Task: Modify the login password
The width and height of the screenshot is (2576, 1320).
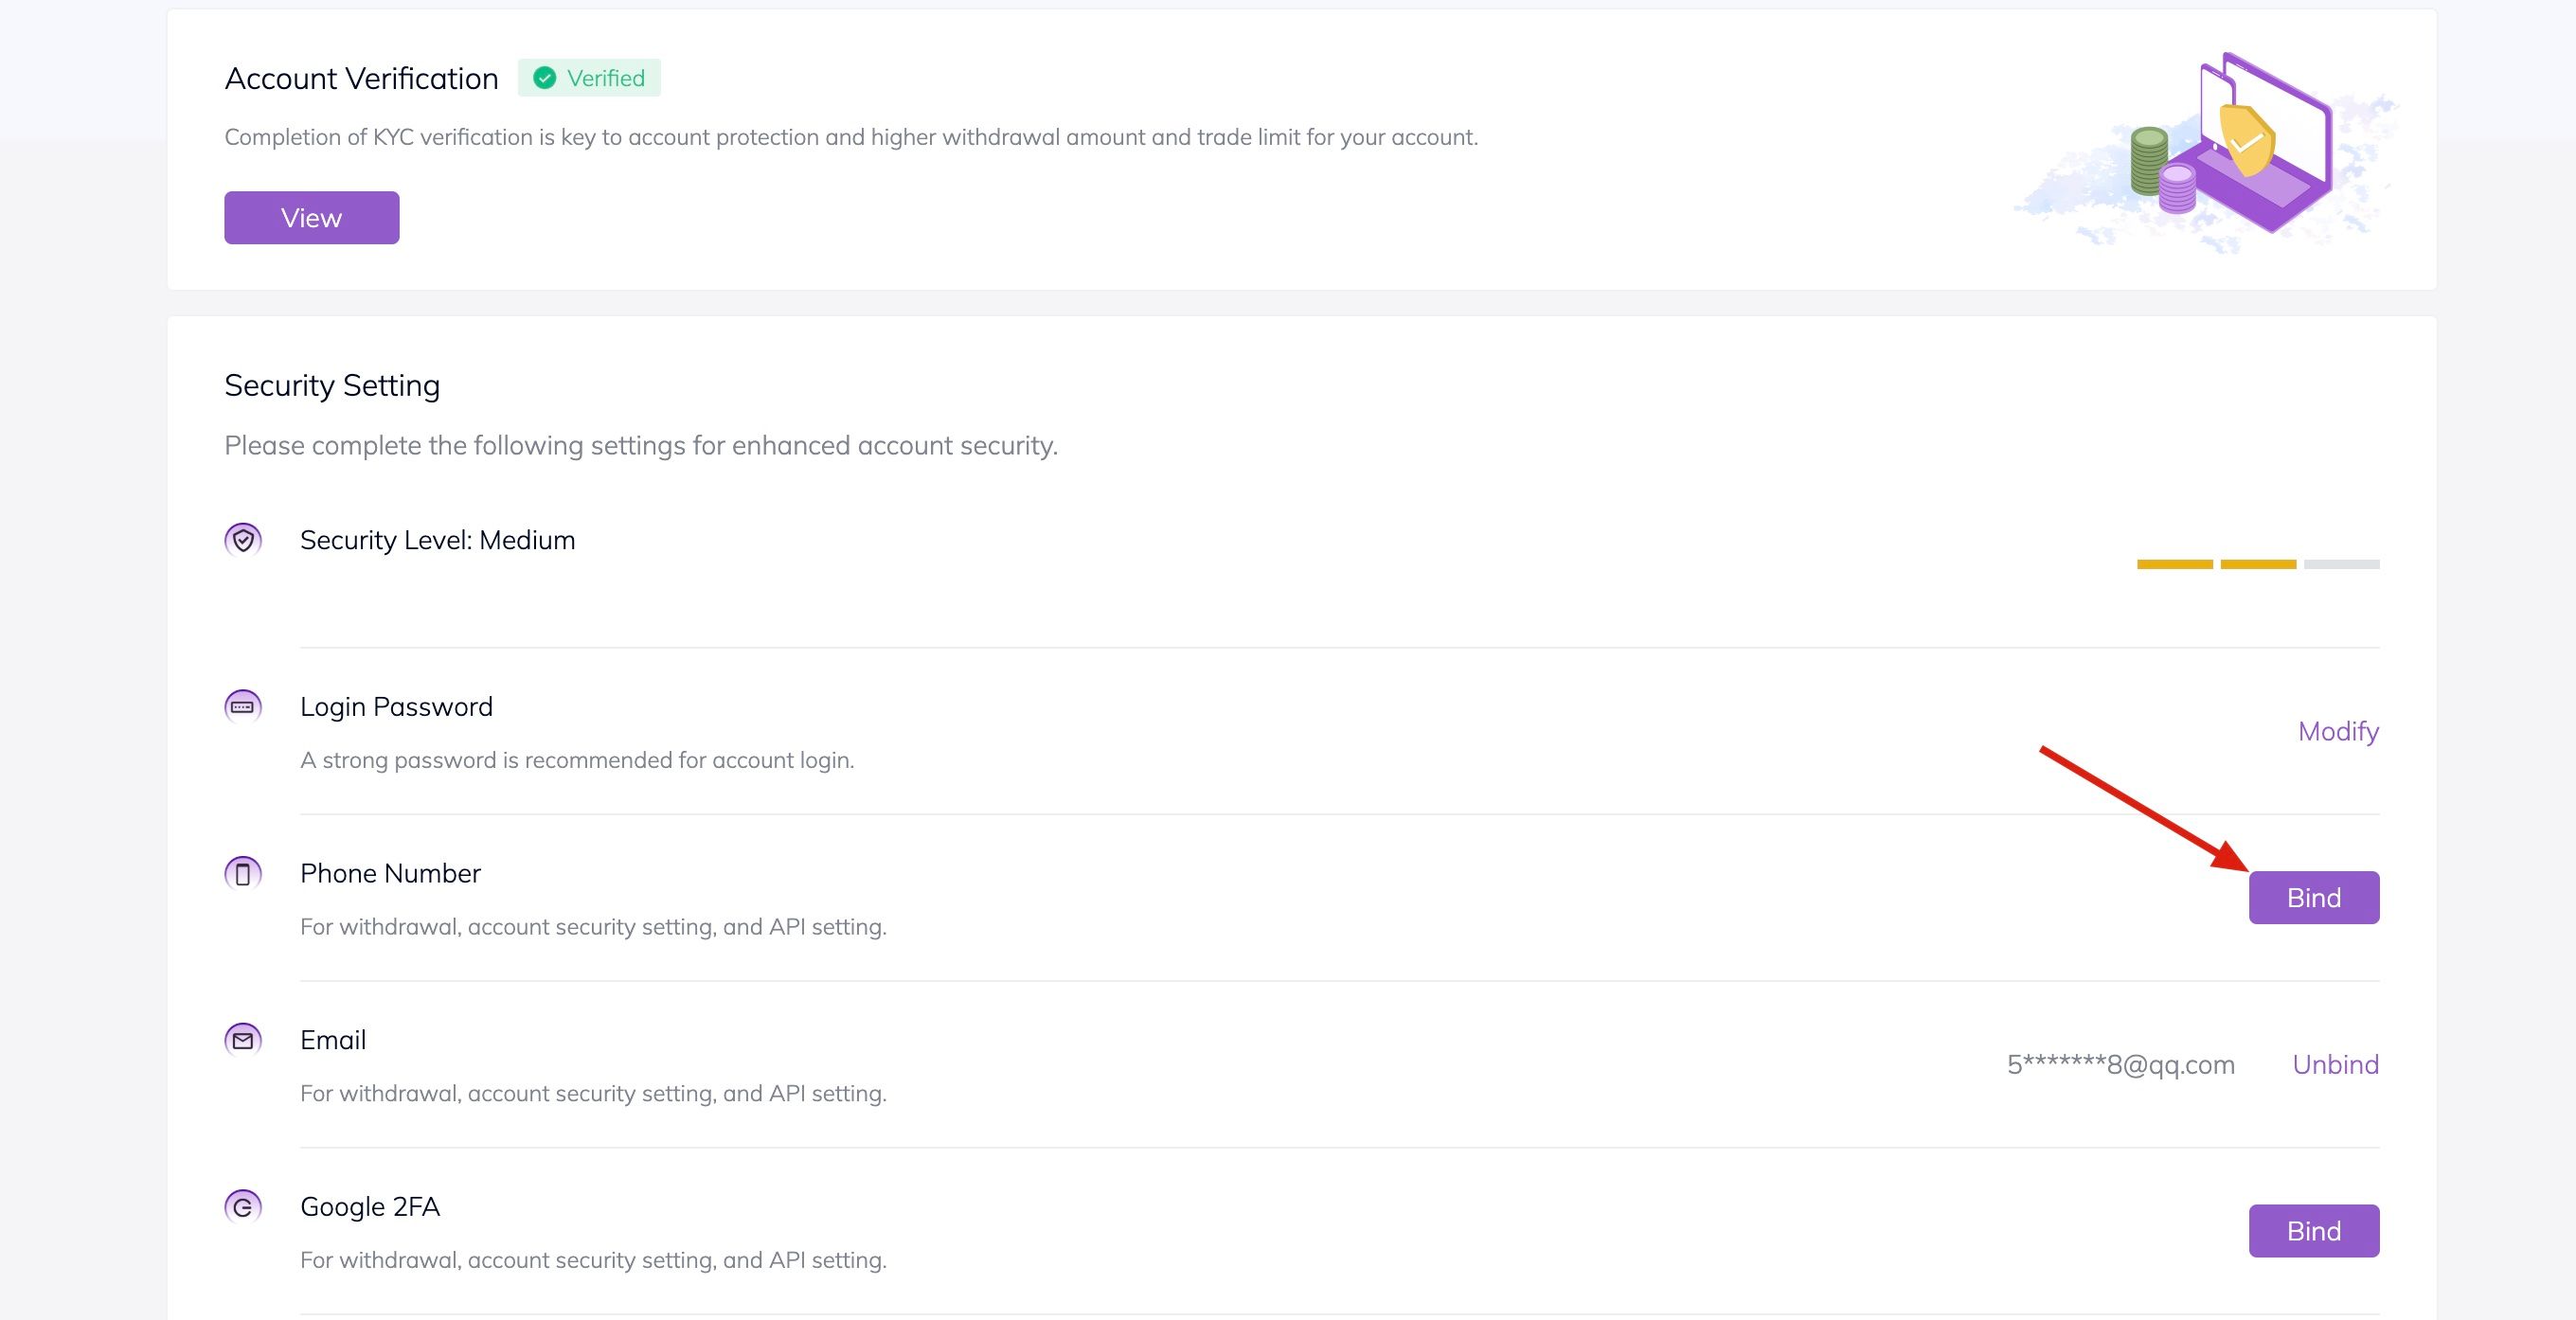Action: click(x=2338, y=731)
